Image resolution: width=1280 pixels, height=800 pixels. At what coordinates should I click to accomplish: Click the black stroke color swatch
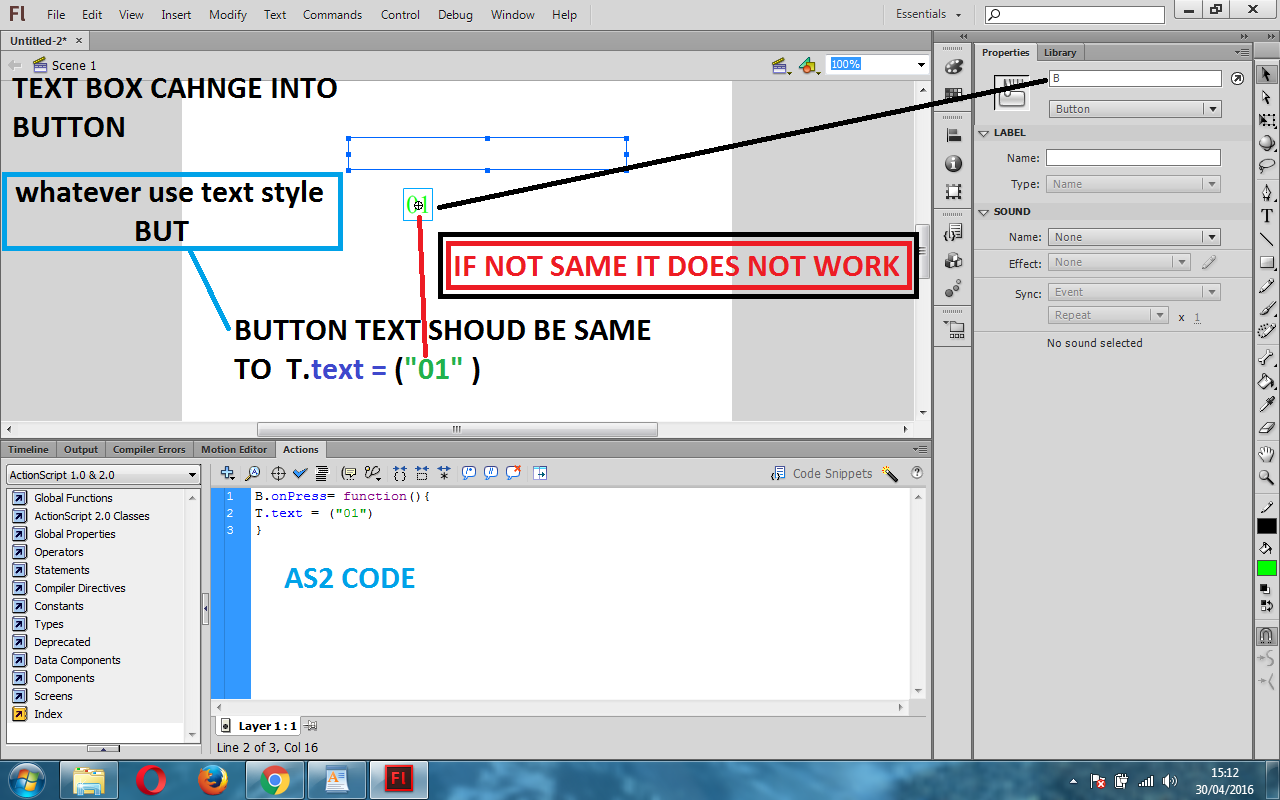tap(1267, 526)
